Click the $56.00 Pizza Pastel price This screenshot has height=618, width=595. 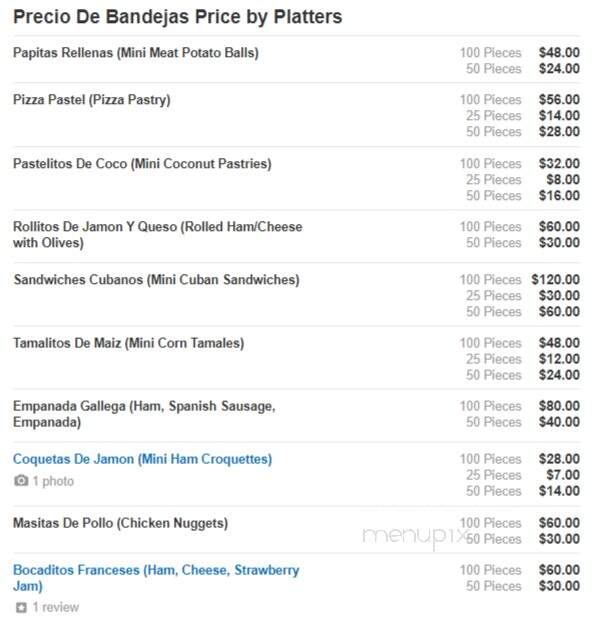(x=559, y=99)
